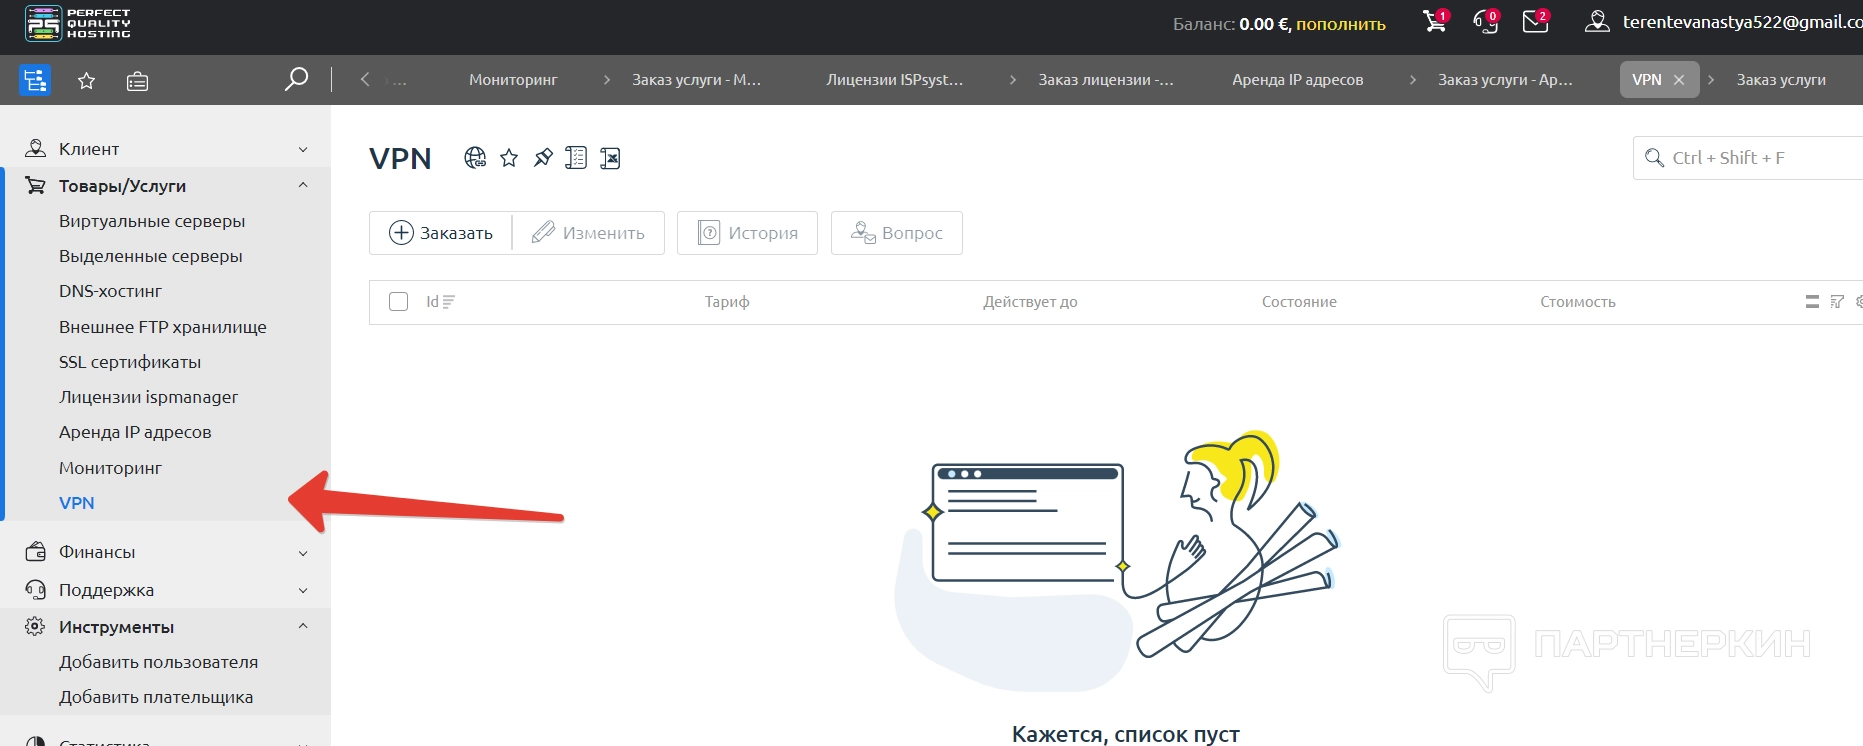Image resolution: width=1863 pixels, height=746 pixels.
Task: Open the support headset icon
Action: click(x=1486, y=21)
